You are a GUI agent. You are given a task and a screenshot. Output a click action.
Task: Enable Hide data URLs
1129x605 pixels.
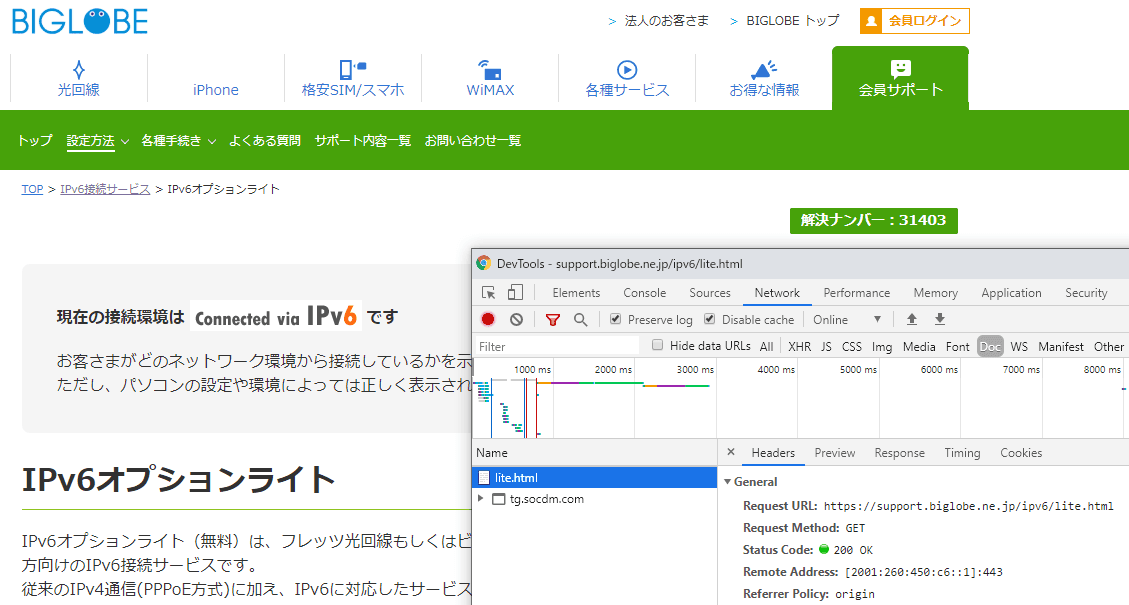[x=657, y=345]
